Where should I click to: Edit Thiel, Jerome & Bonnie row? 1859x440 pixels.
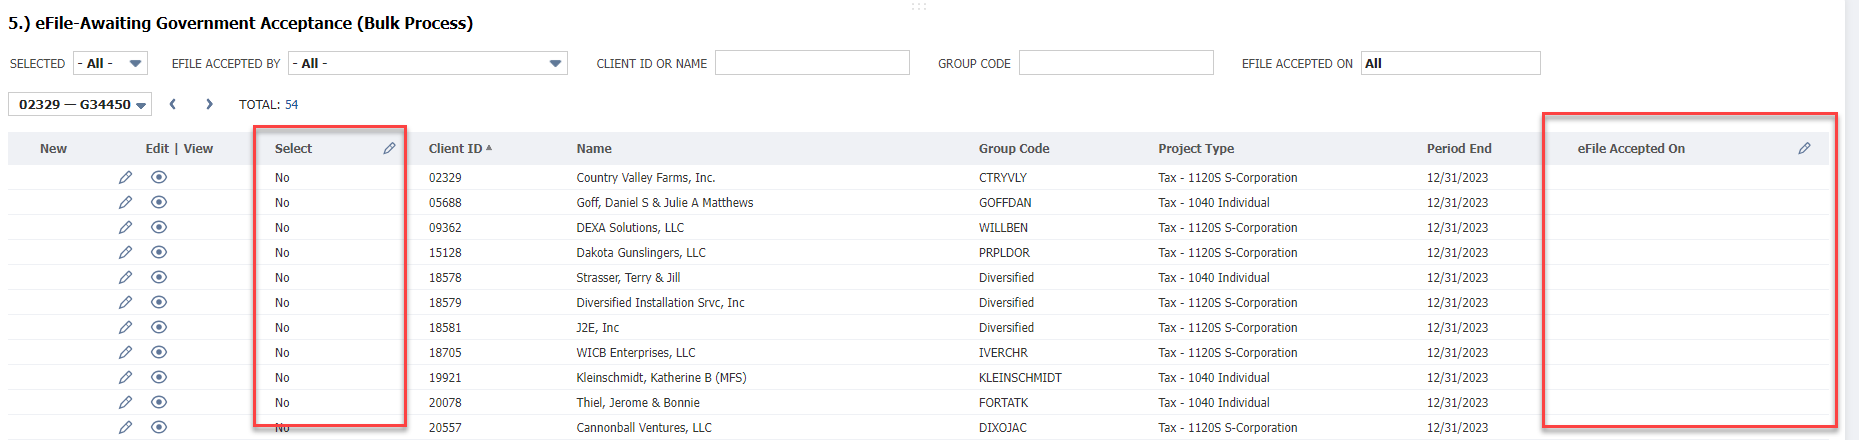click(125, 402)
